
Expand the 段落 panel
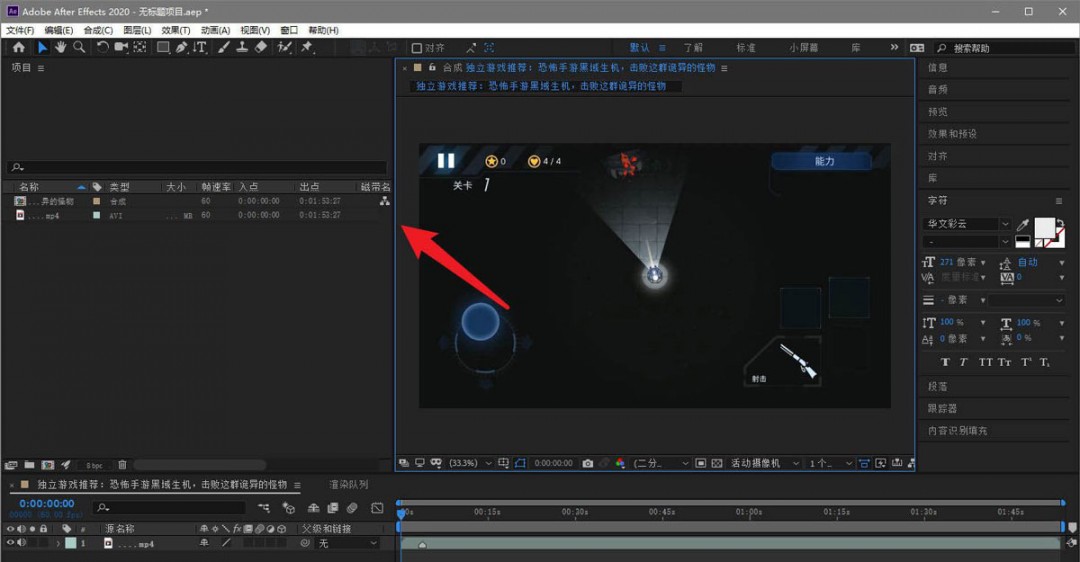coord(938,386)
